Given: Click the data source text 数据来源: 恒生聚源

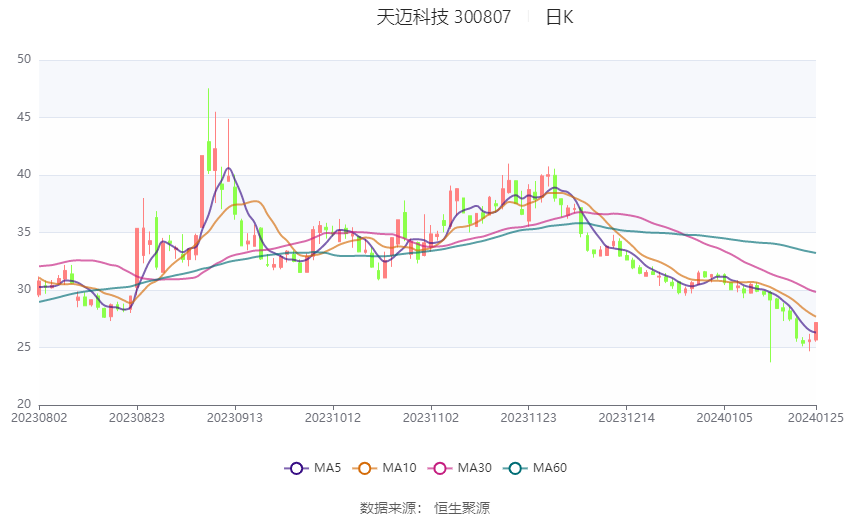Looking at the screenshot, I should click(x=424, y=508).
